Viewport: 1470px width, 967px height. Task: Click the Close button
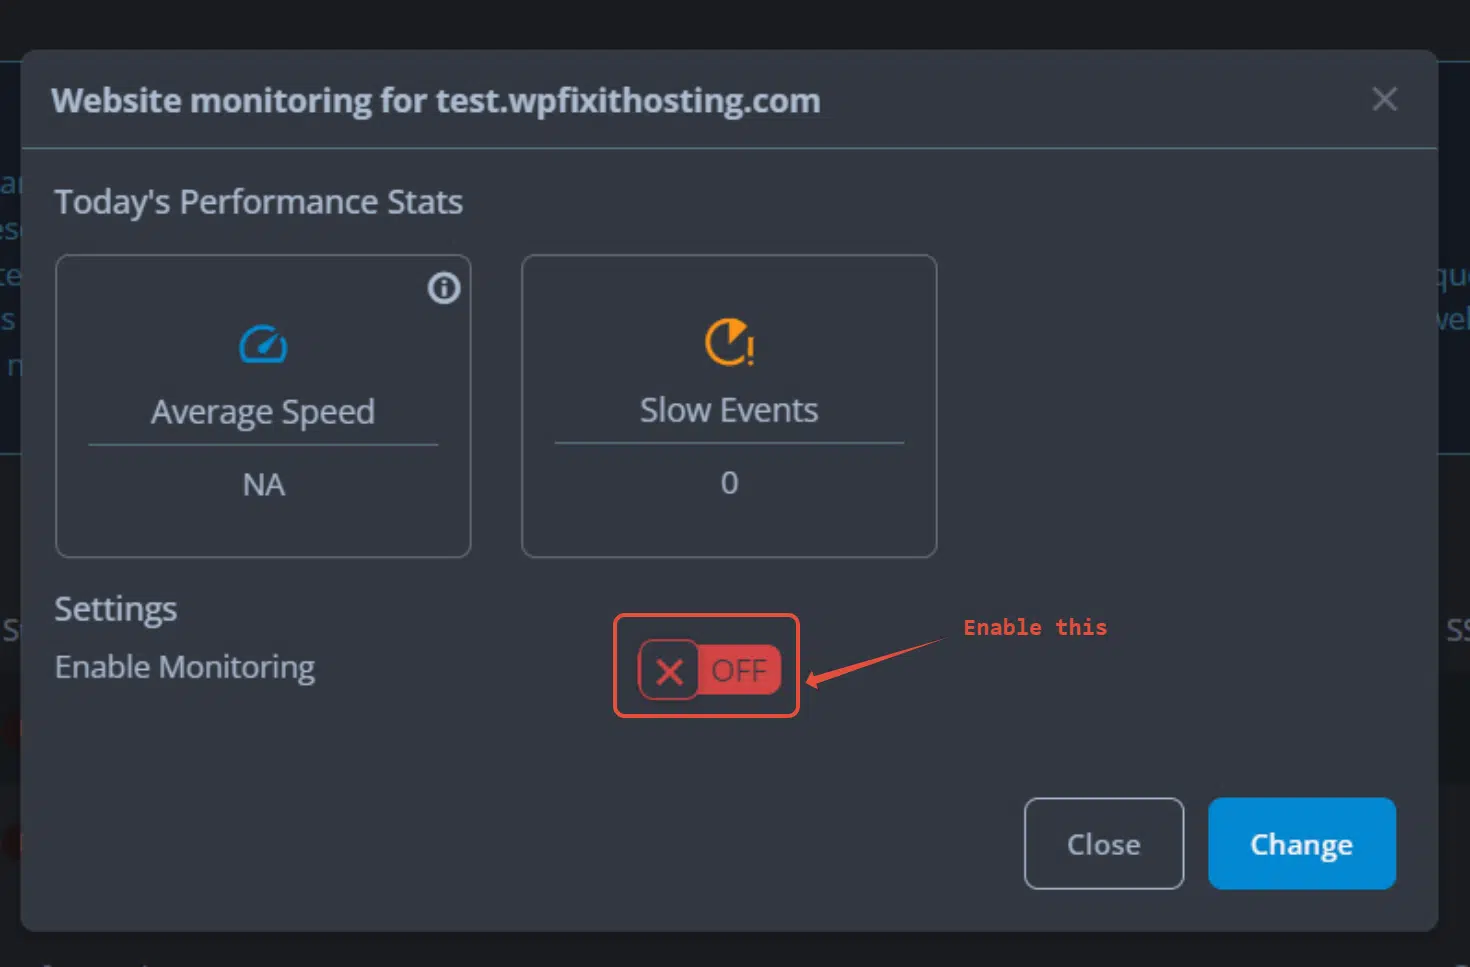[x=1104, y=843]
